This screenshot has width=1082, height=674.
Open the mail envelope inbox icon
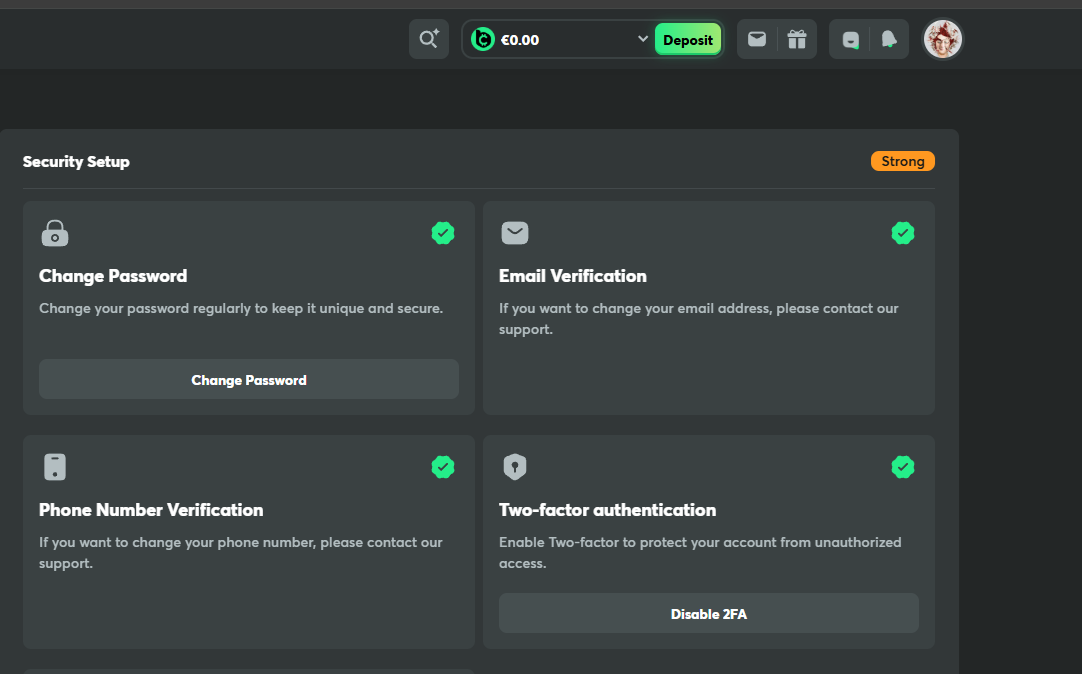pos(757,39)
